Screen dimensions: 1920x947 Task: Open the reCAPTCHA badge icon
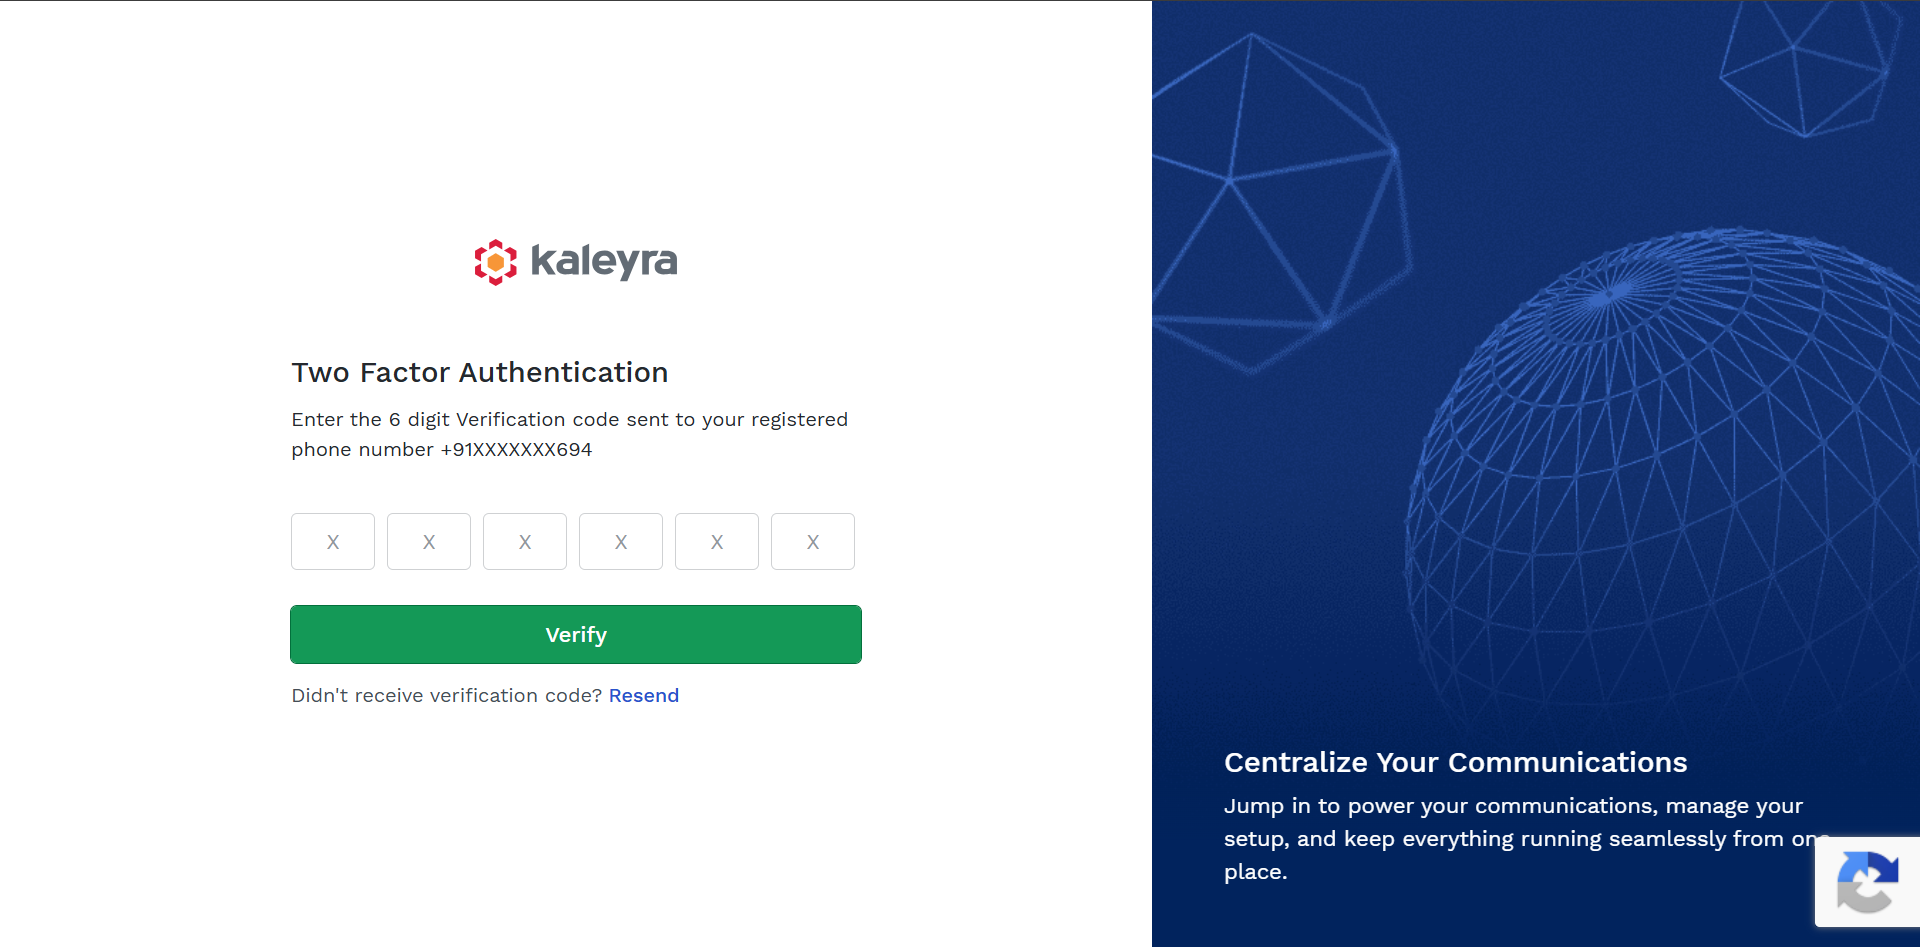(x=1867, y=882)
